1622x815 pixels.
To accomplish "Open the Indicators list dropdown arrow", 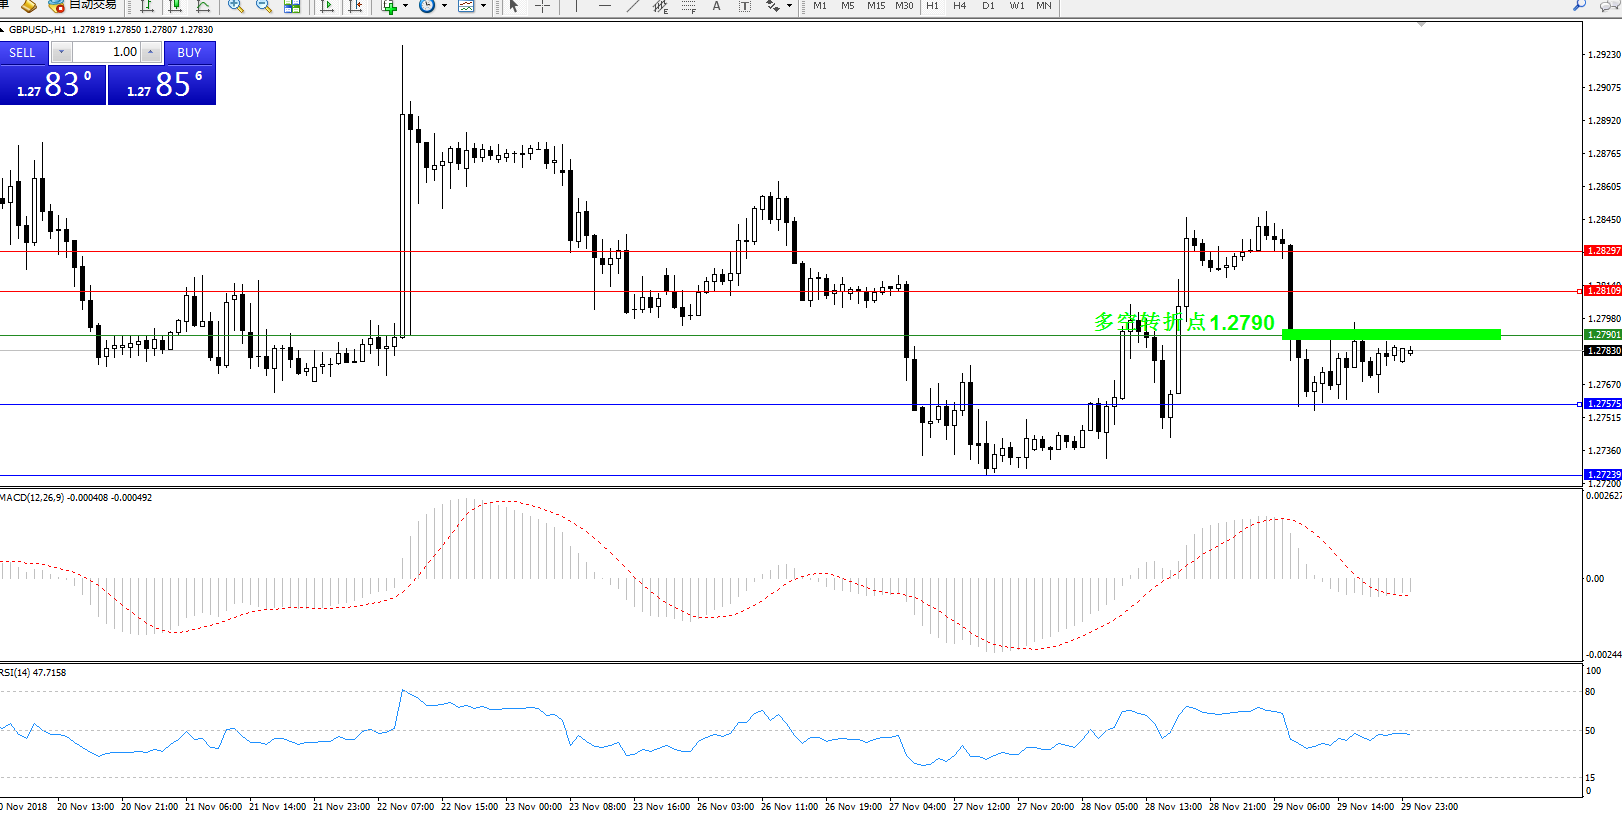I will tap(405, 6).
